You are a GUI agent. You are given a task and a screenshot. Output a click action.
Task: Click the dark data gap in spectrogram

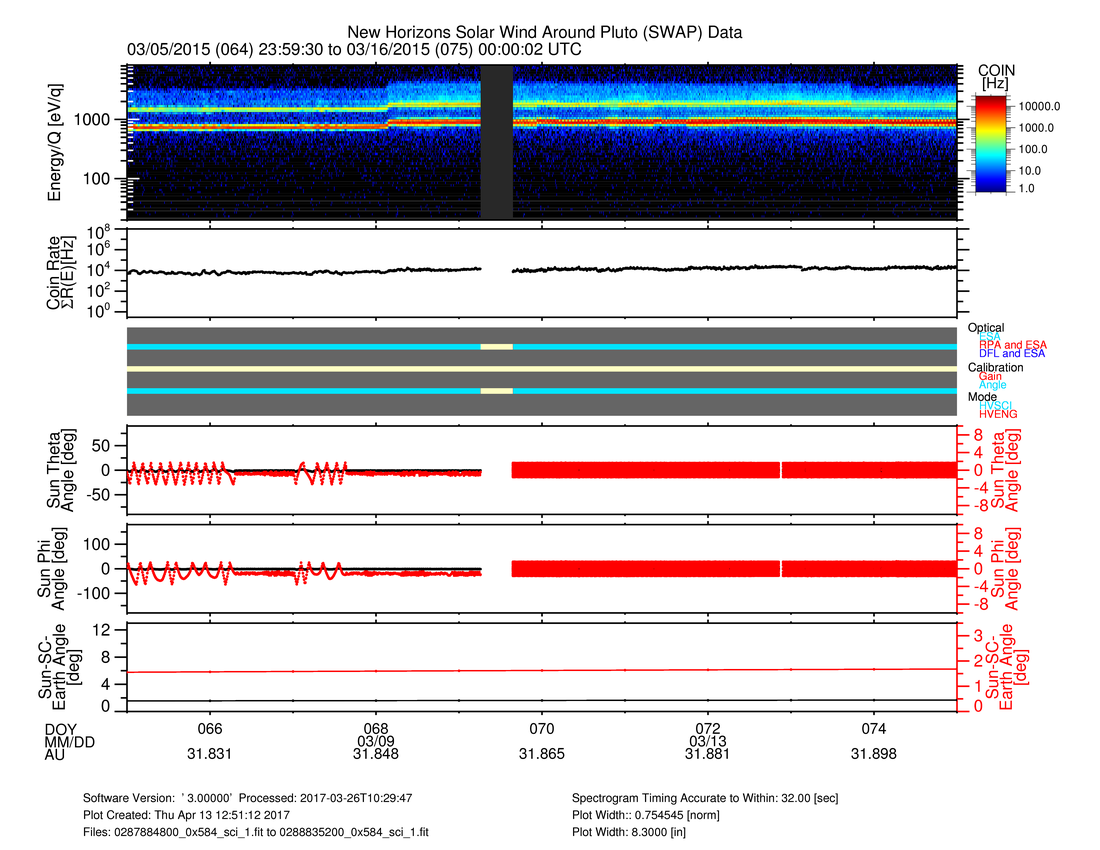497,142
